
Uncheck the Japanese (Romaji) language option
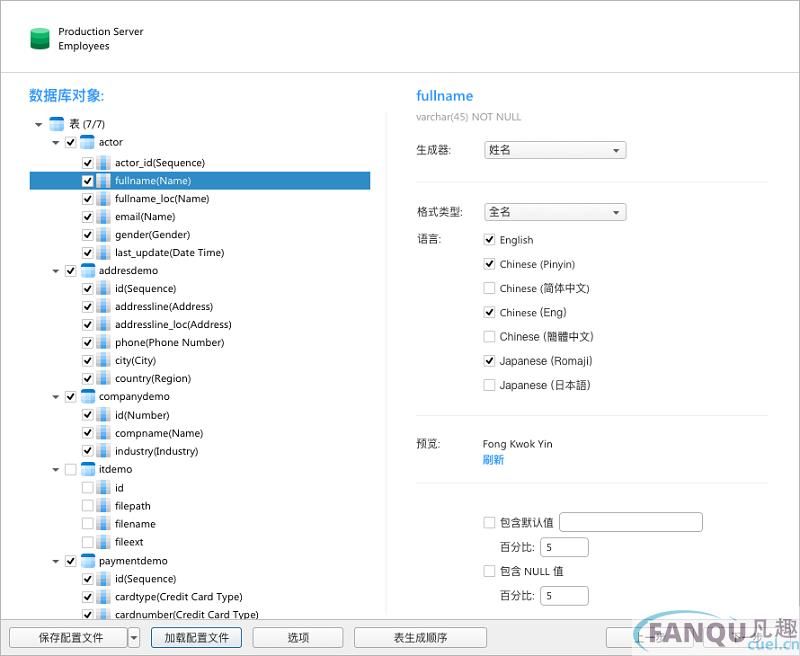pyautogui.click(x=489, y=361)
